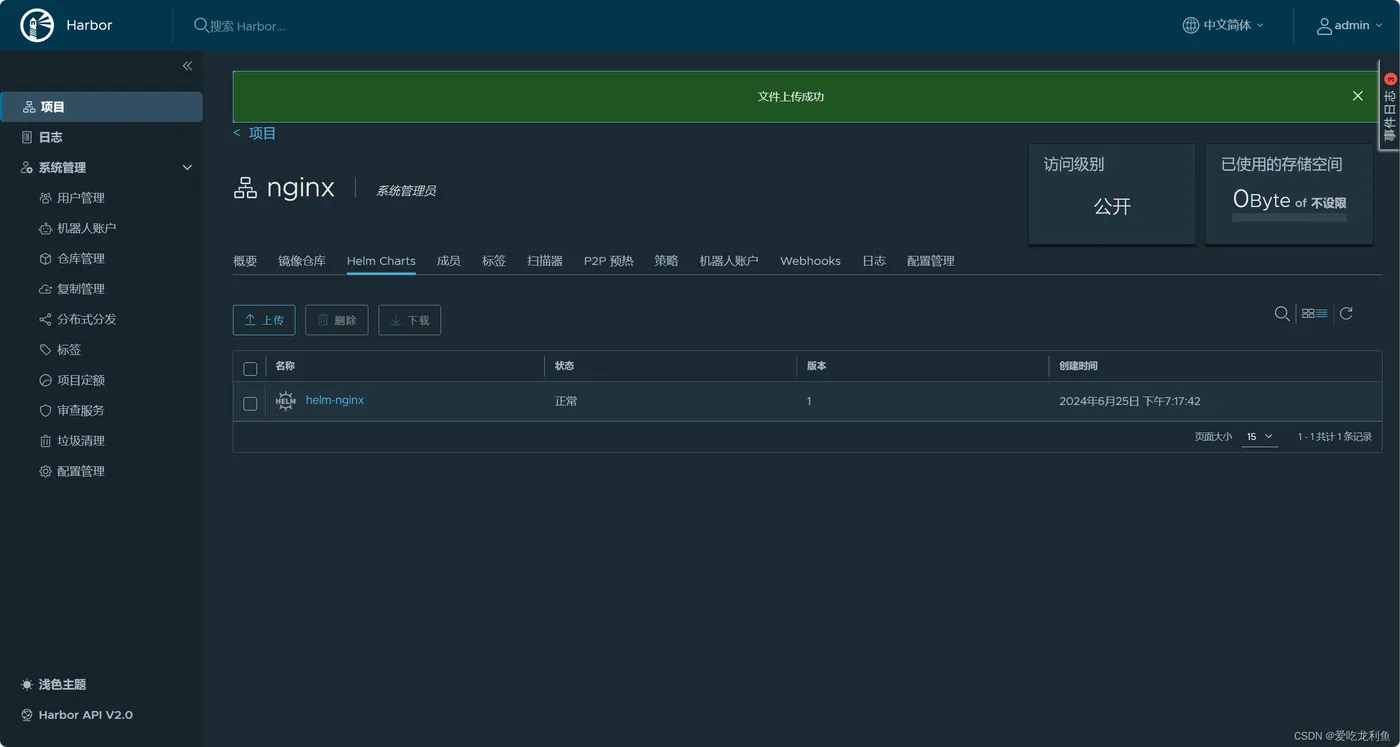Click the 下载 download button
This screenshot has height=747, width=1400.
point(410,320)
